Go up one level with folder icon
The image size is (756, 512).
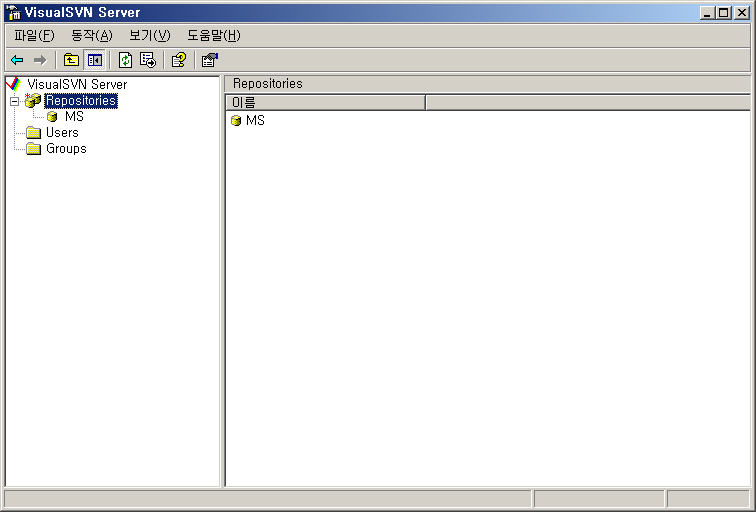[x=71, y=60]
